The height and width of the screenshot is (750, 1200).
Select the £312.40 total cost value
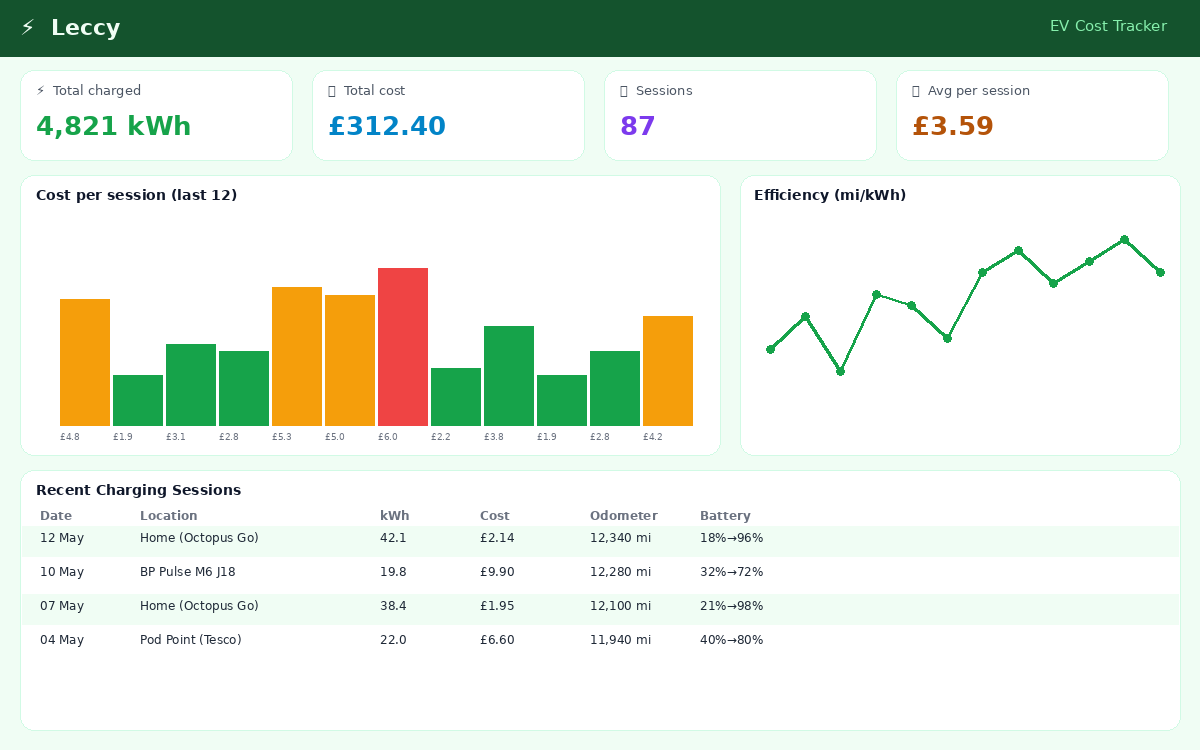pos(387,127)
